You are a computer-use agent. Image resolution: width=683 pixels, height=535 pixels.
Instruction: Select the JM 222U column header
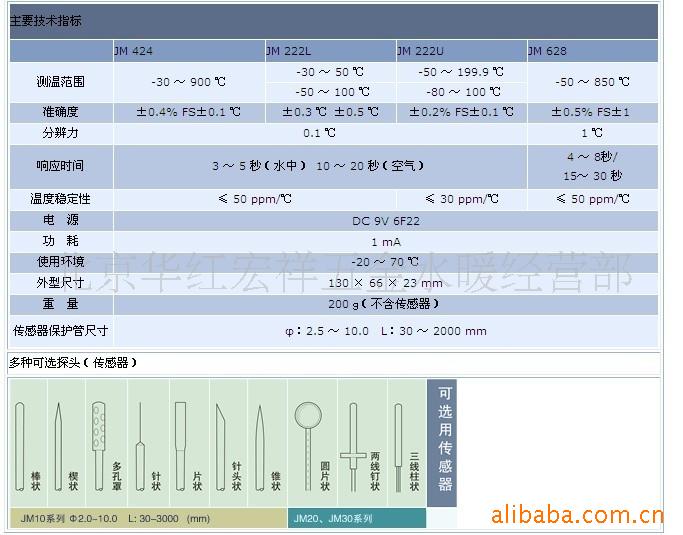pyautogui.click(x=462, y=51)
